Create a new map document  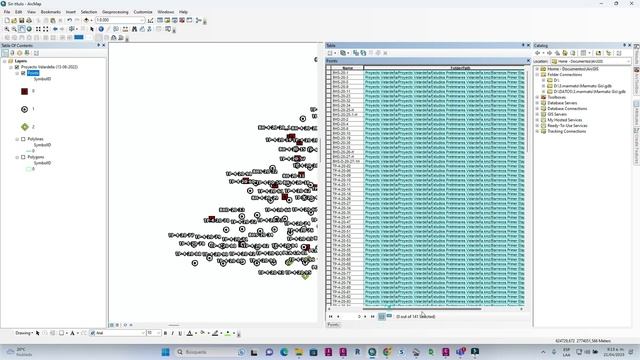(x=7, y=20)
